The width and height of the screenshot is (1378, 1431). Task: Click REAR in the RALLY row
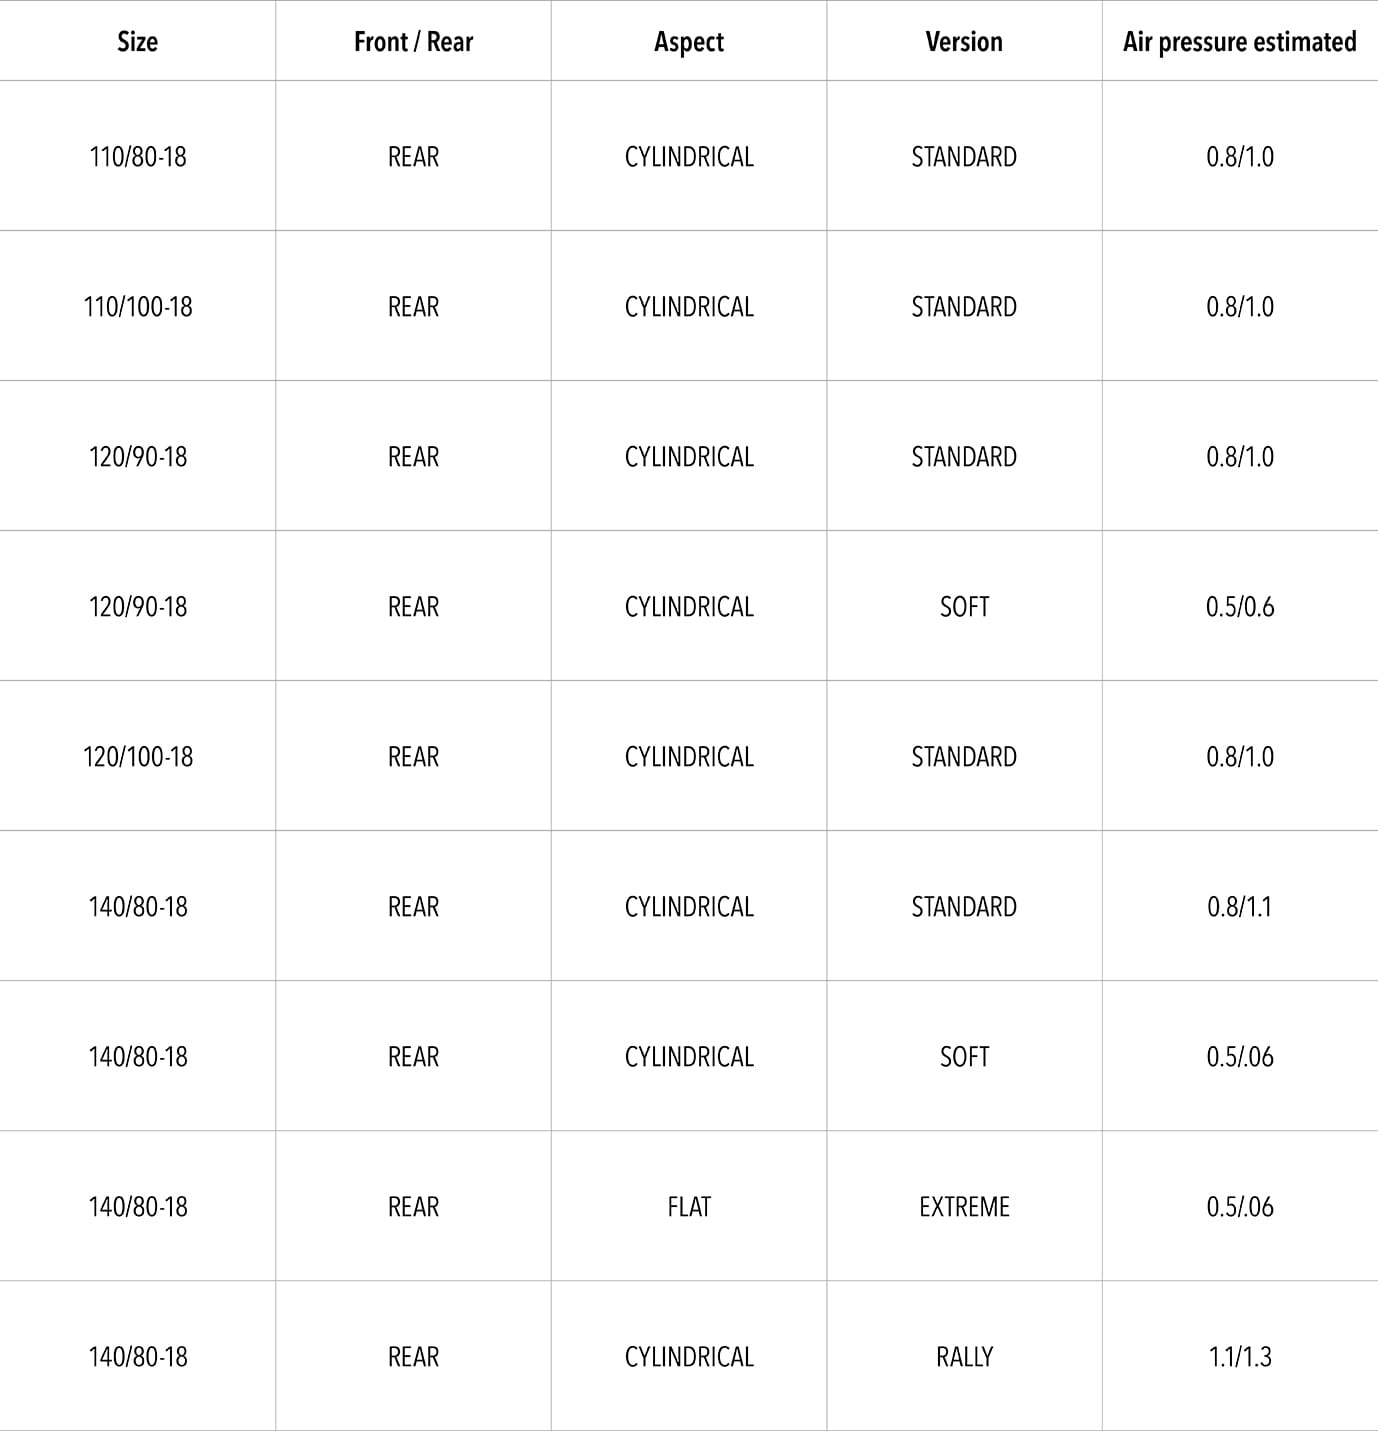[x=413, y=1357]
